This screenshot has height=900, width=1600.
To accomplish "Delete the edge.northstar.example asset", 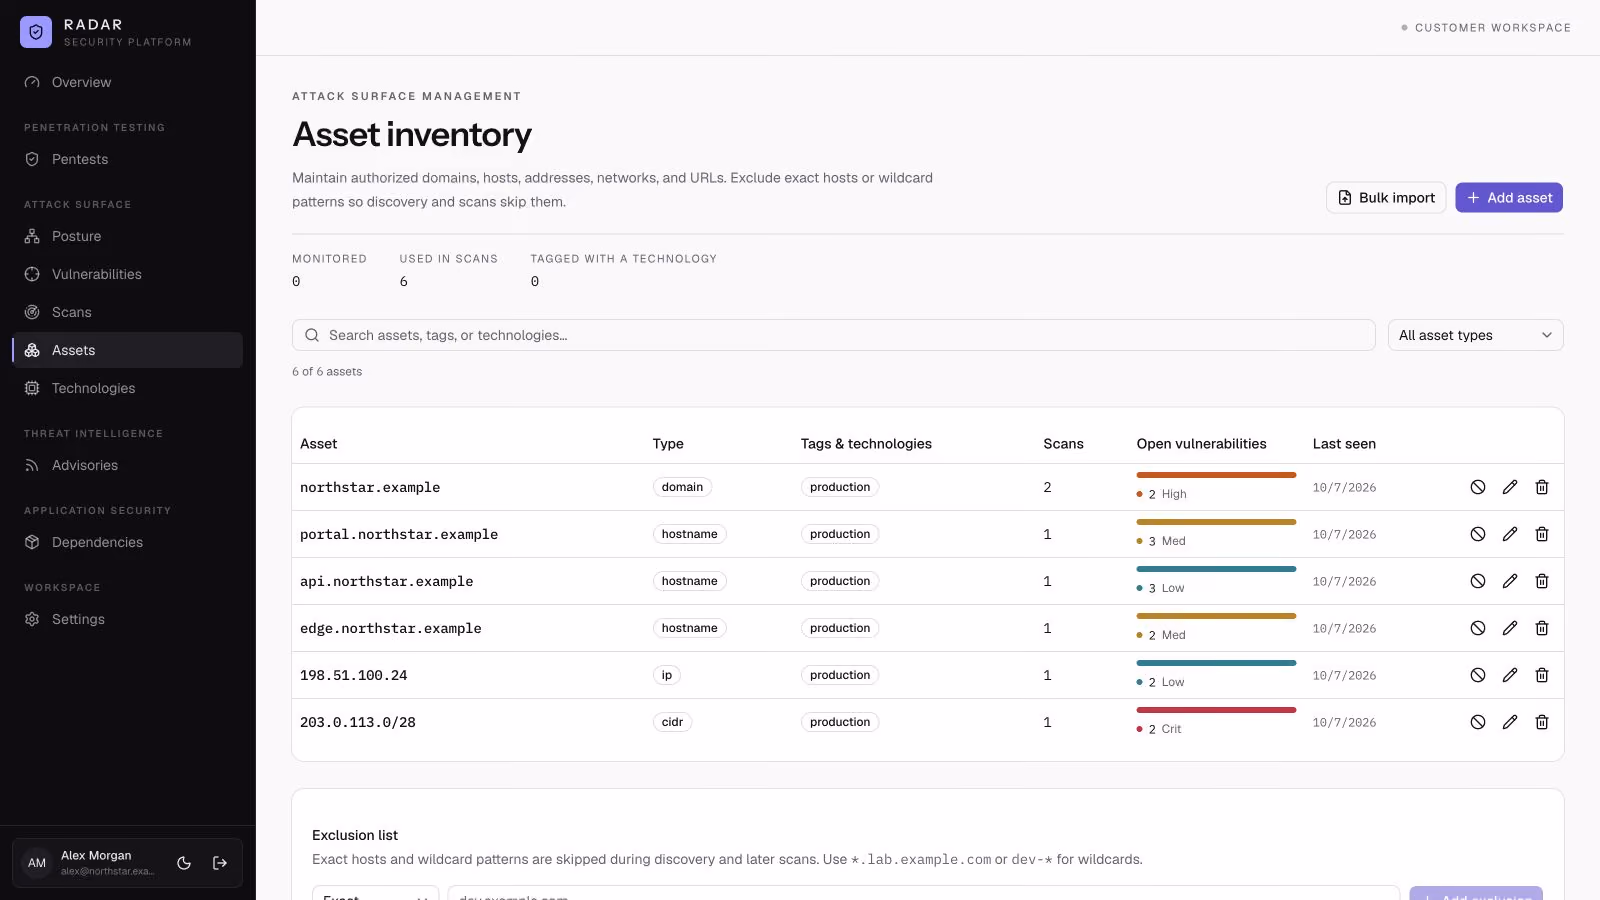I will (x=1542, y=628).
